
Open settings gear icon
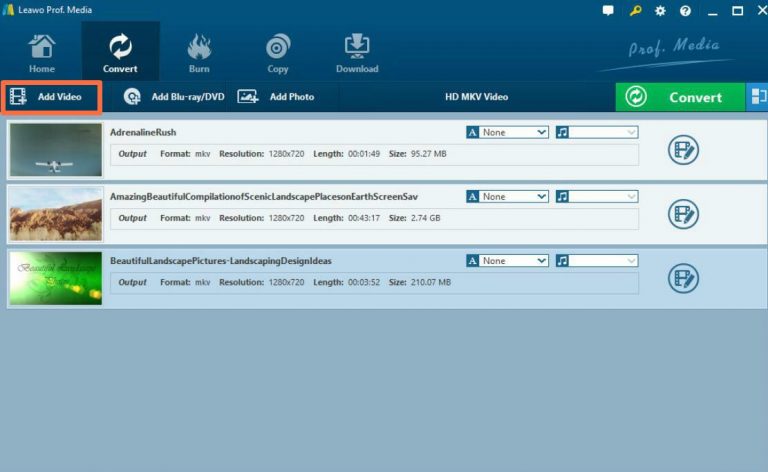point(660,11)
